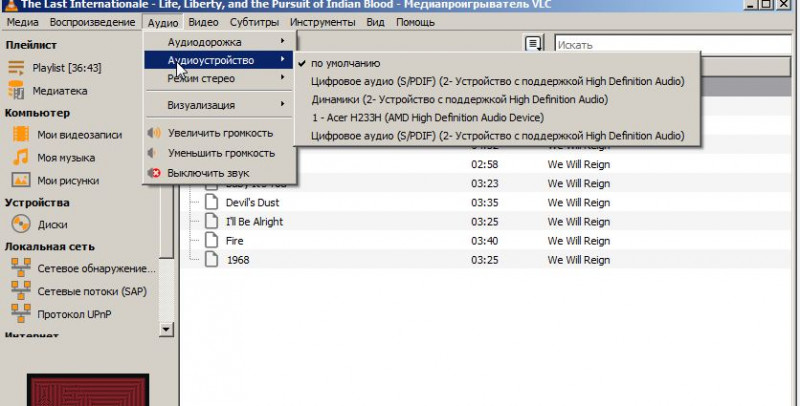The width and height of the screenshot is (800, 406).
Task: Click the Playlist icon in sidebar
Action: pyautogui.click(x=16, y=67)
